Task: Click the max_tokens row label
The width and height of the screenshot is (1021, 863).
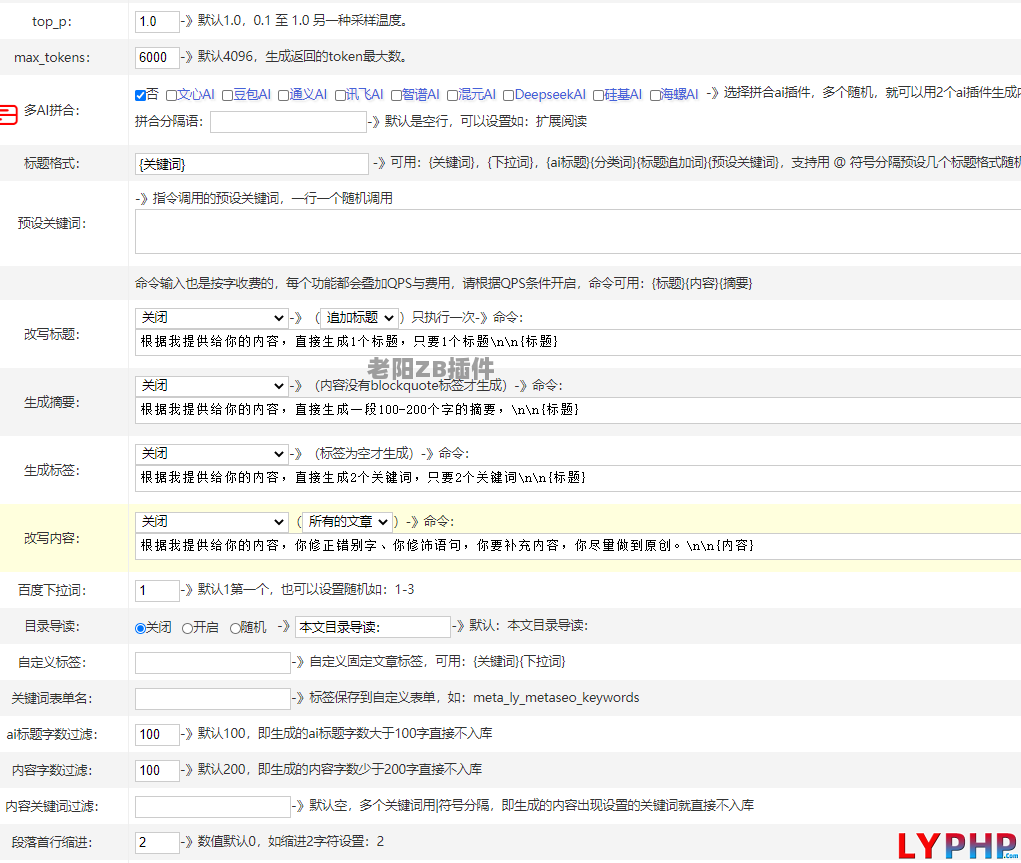Action: [52, 57]
